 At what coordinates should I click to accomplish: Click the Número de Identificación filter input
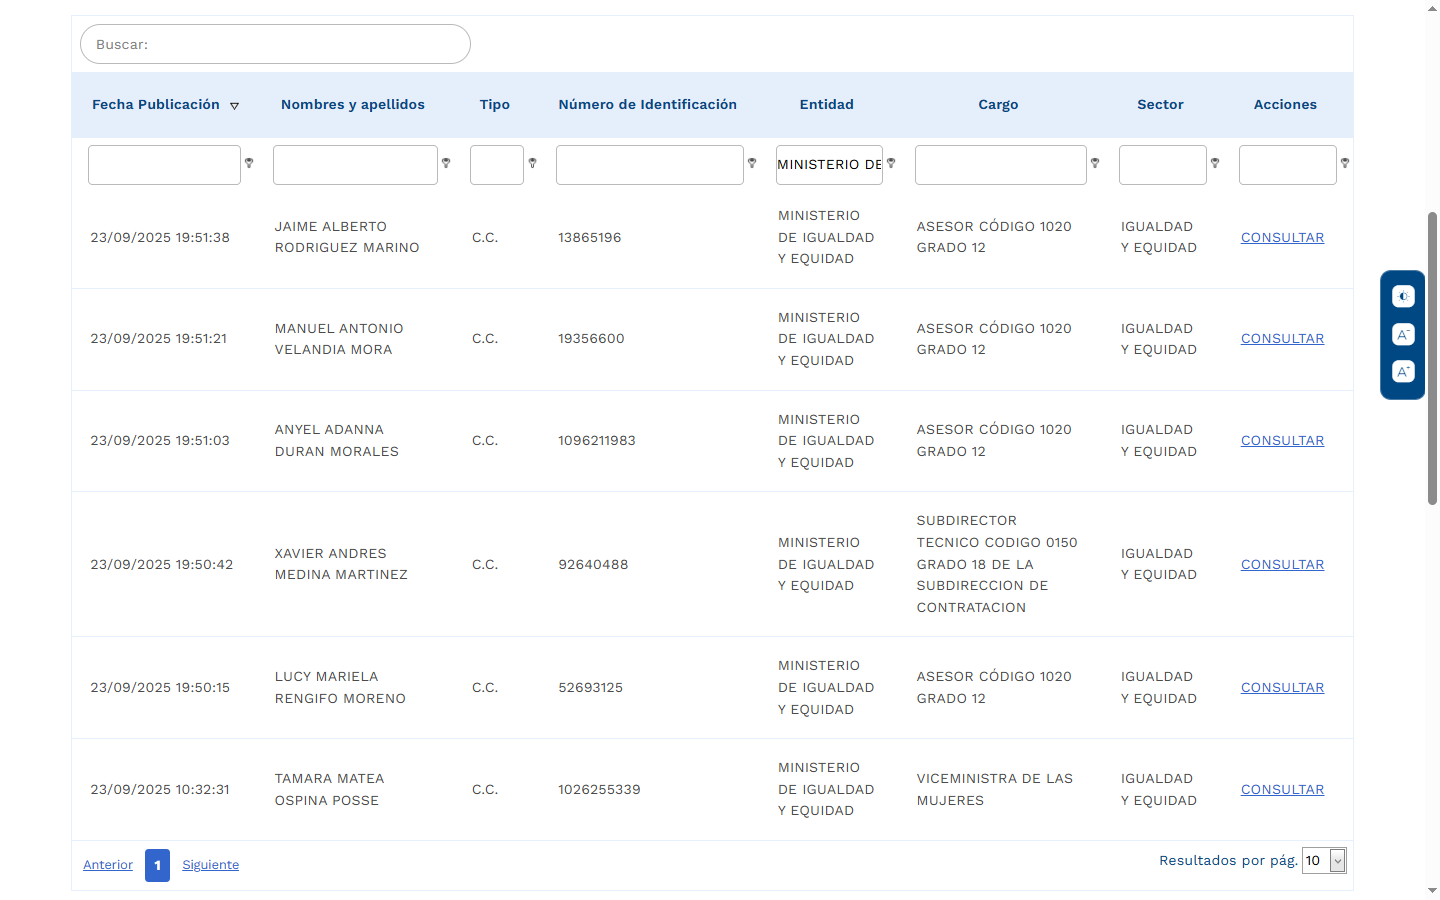pyautogui.click(x=650, y=165)
